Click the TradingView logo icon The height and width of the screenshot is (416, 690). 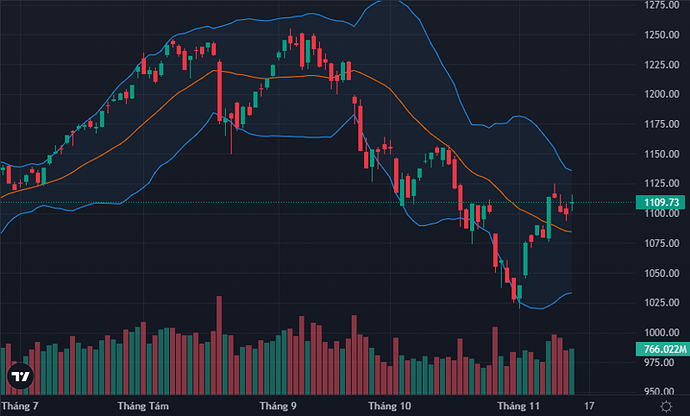point(19,376)
